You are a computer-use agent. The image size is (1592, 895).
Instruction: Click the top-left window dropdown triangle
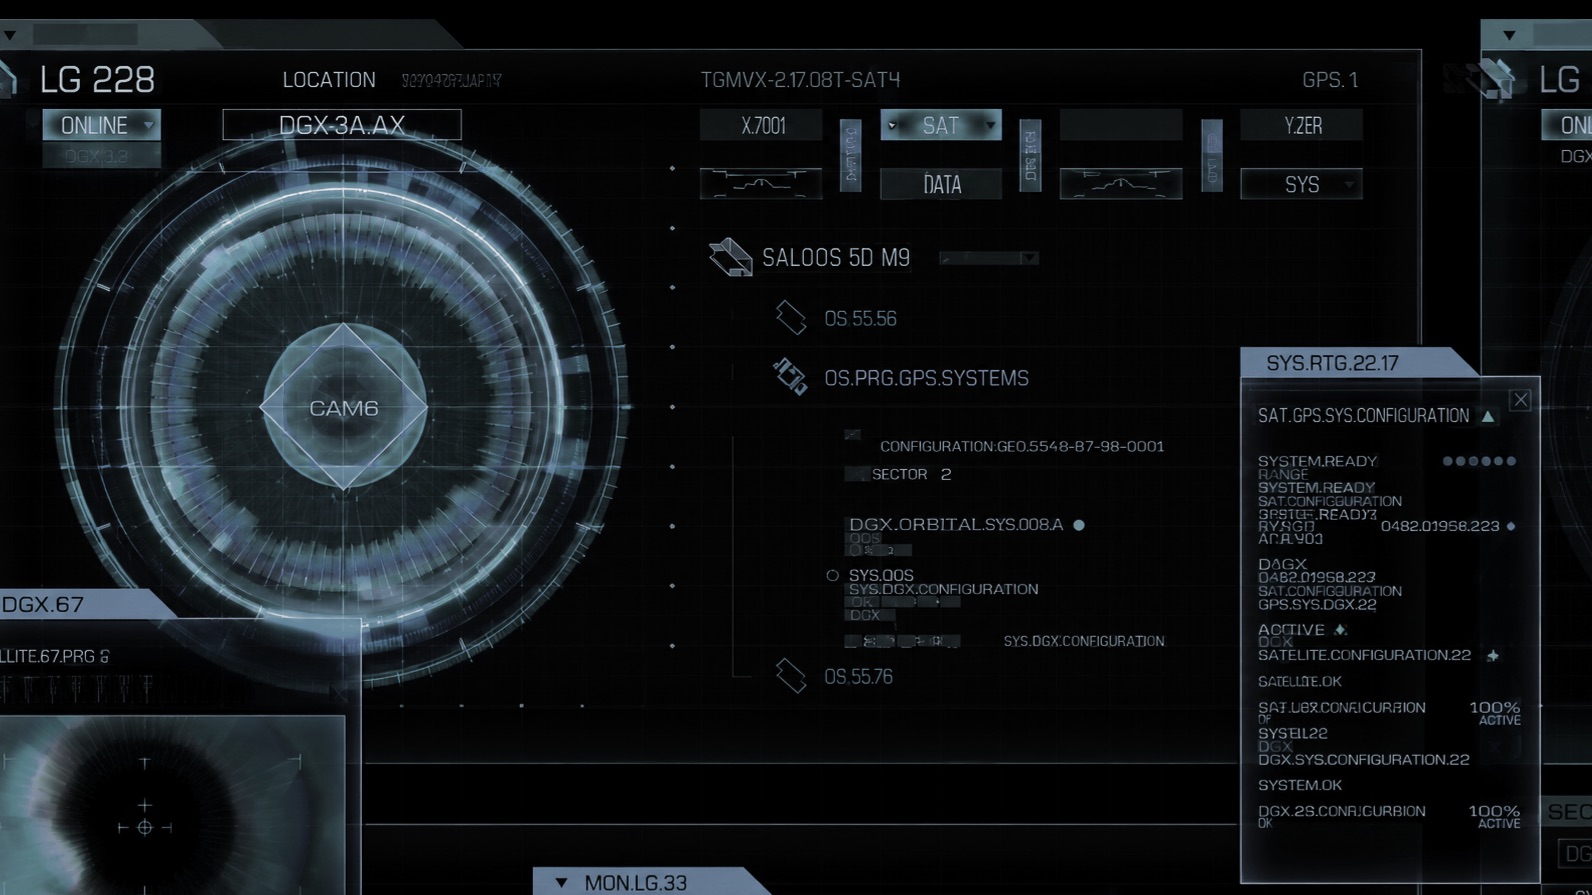click(10, 35)
